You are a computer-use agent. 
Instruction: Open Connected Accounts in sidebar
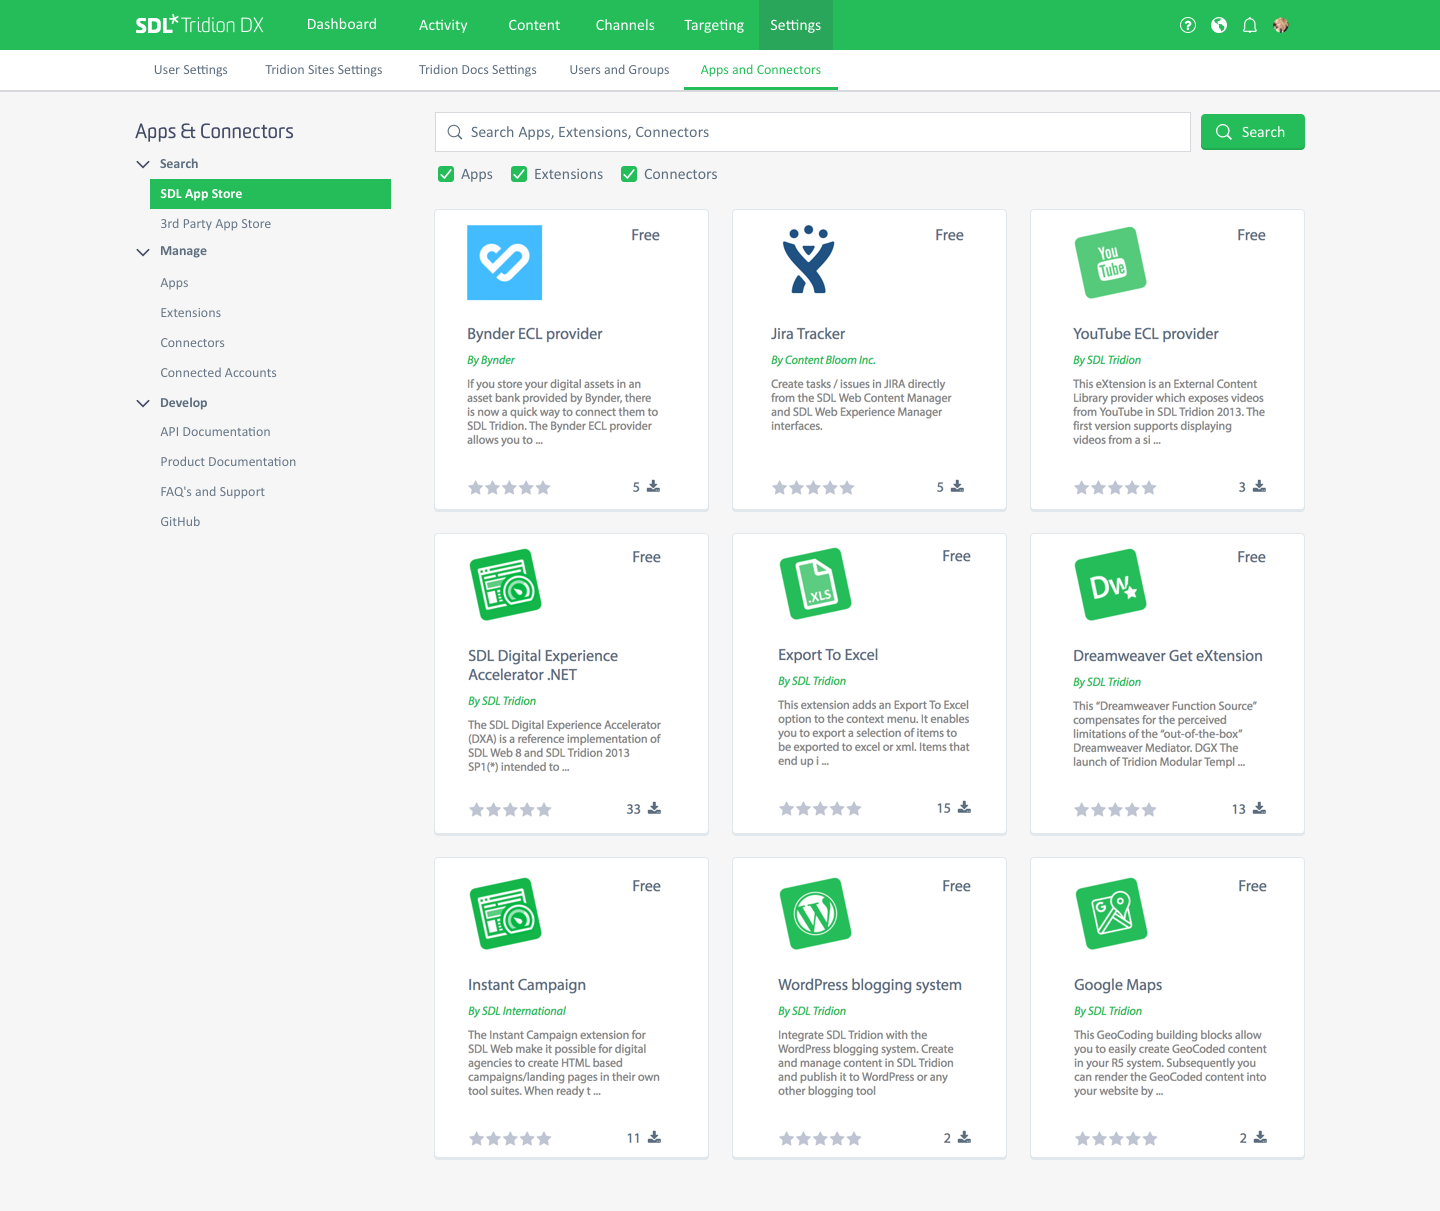(218, 373)
